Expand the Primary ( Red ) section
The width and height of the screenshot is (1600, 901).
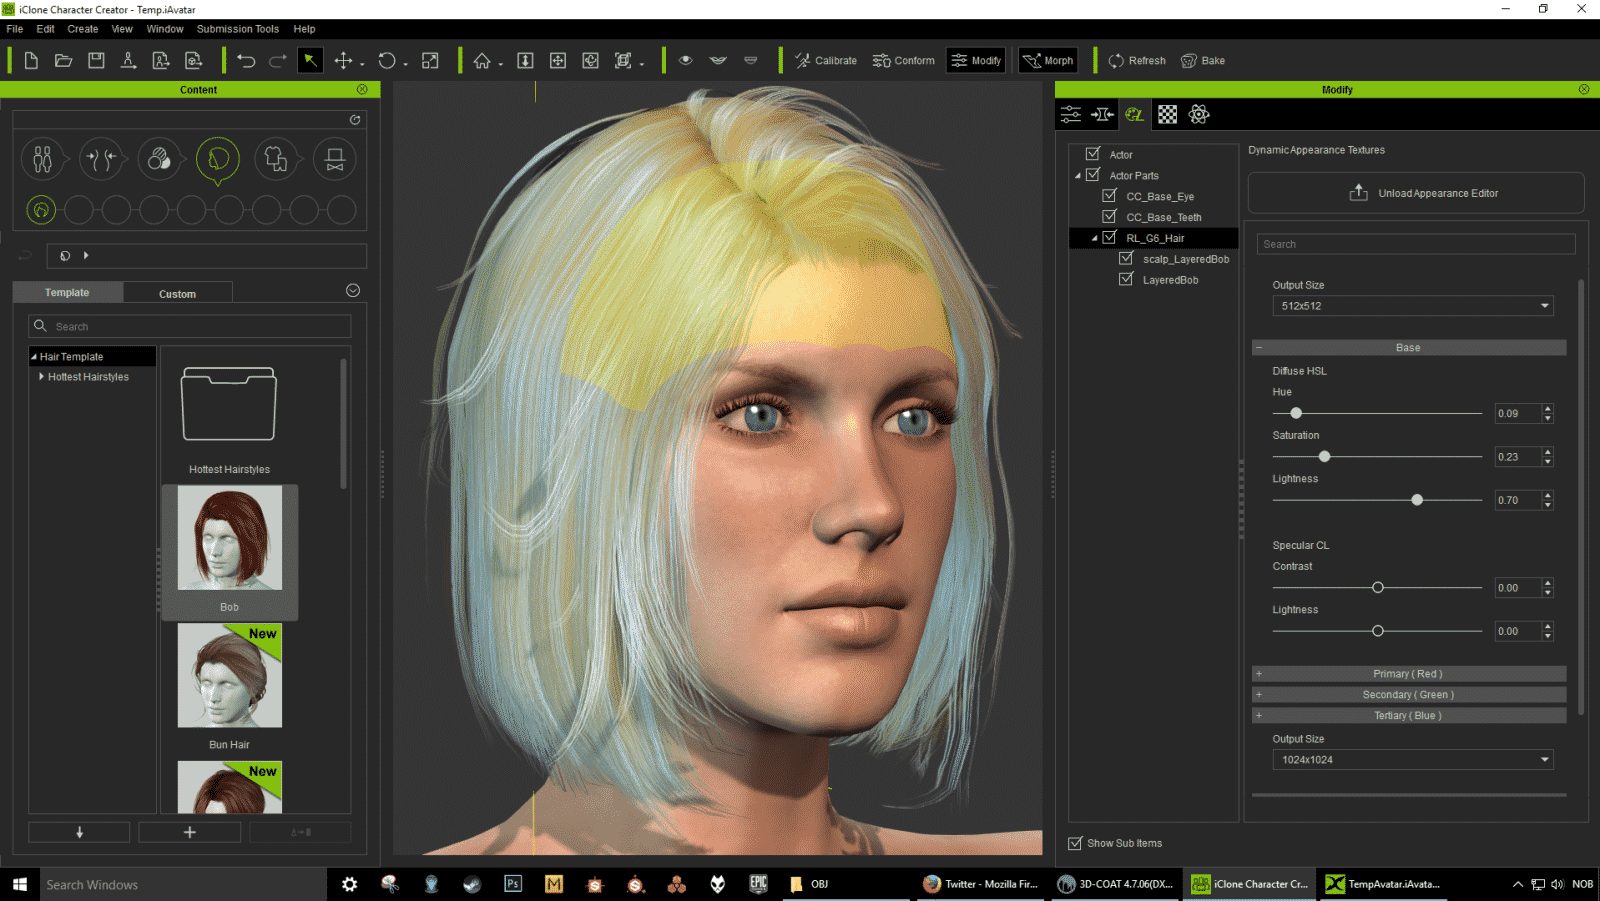(x=1259, y=673)
